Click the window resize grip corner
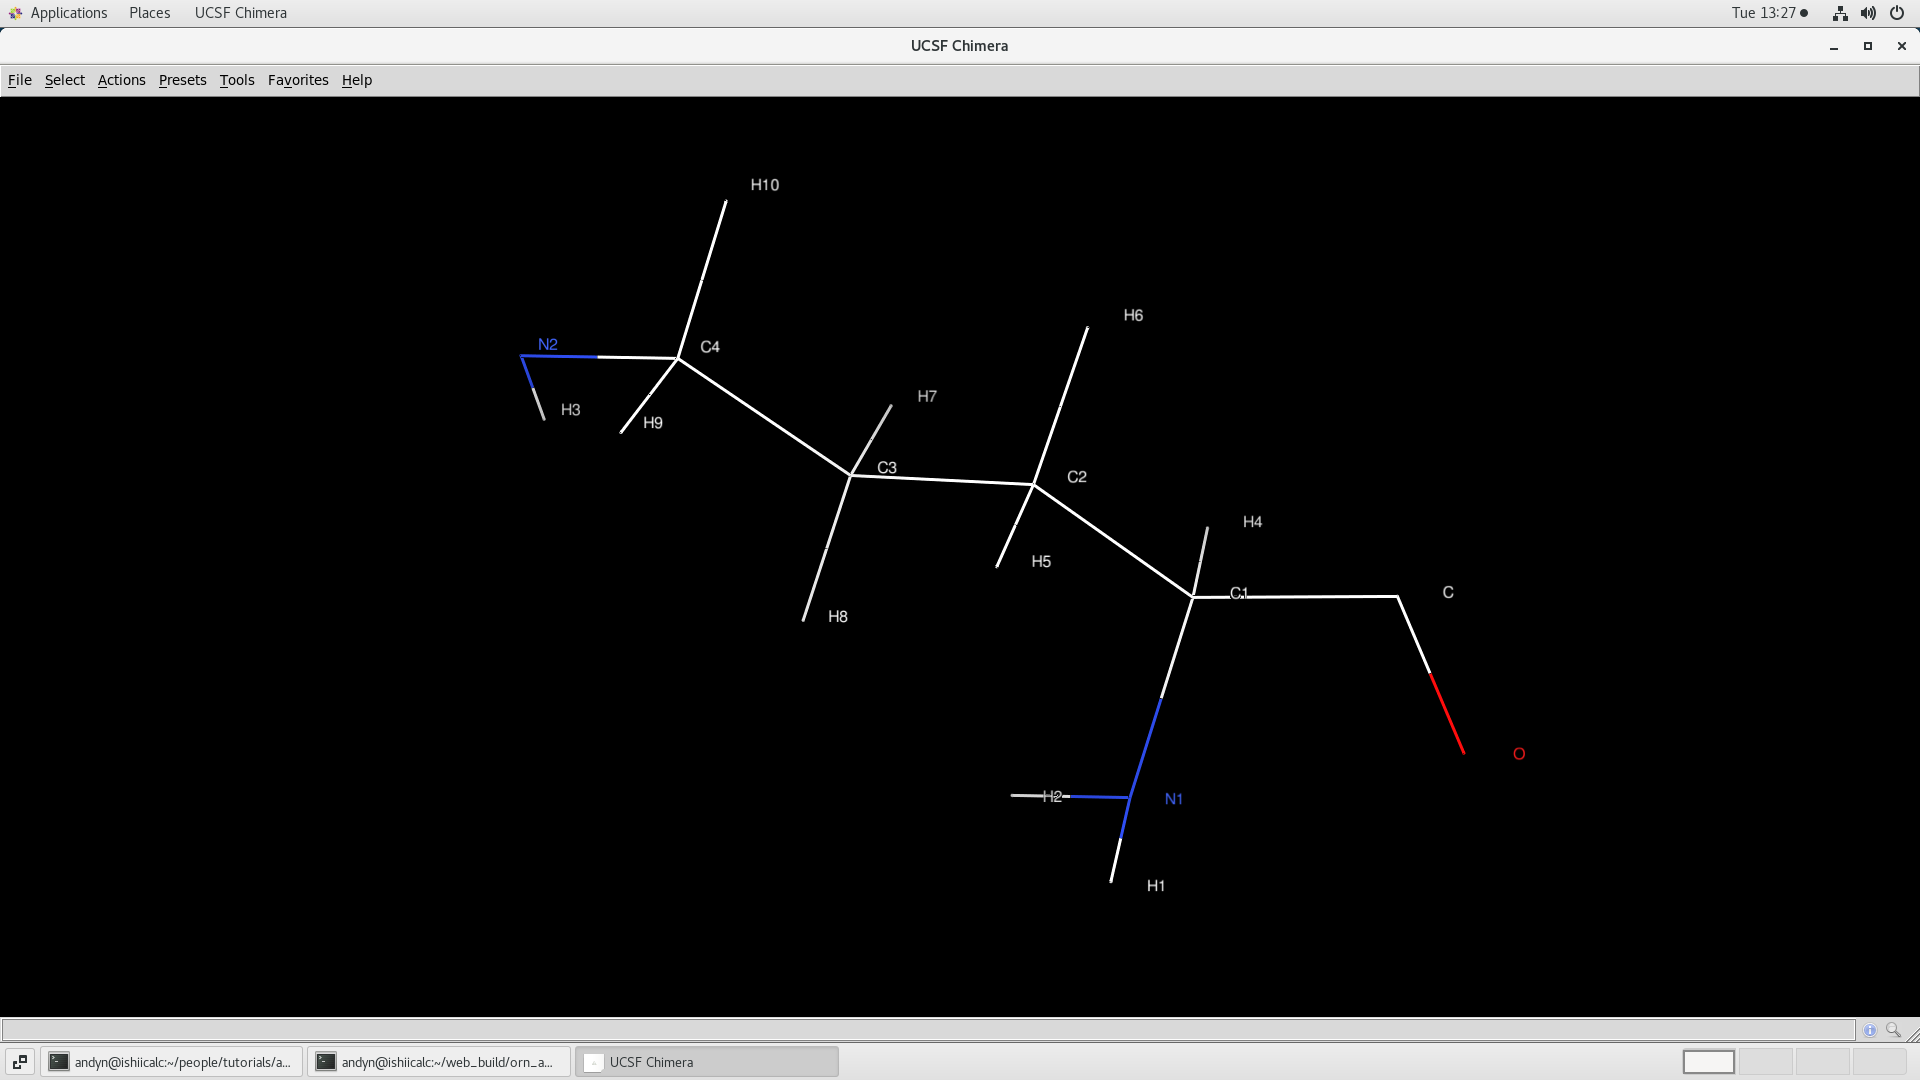The image size is (1920, 1080). pos(1912,1034)
